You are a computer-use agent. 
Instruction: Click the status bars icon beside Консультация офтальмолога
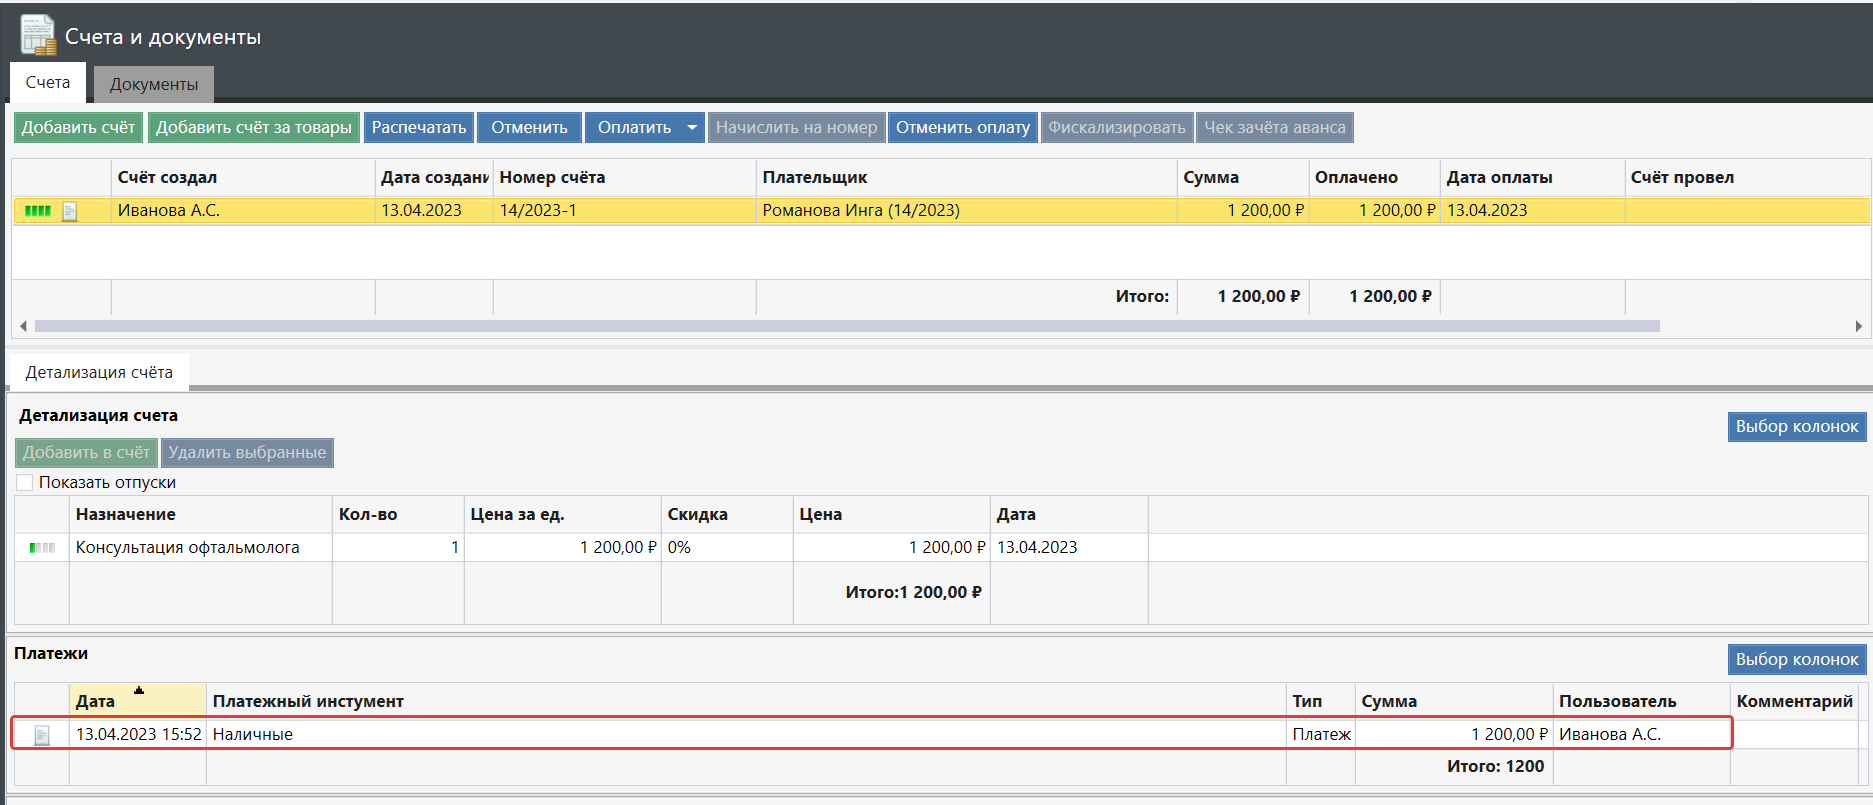42,548
